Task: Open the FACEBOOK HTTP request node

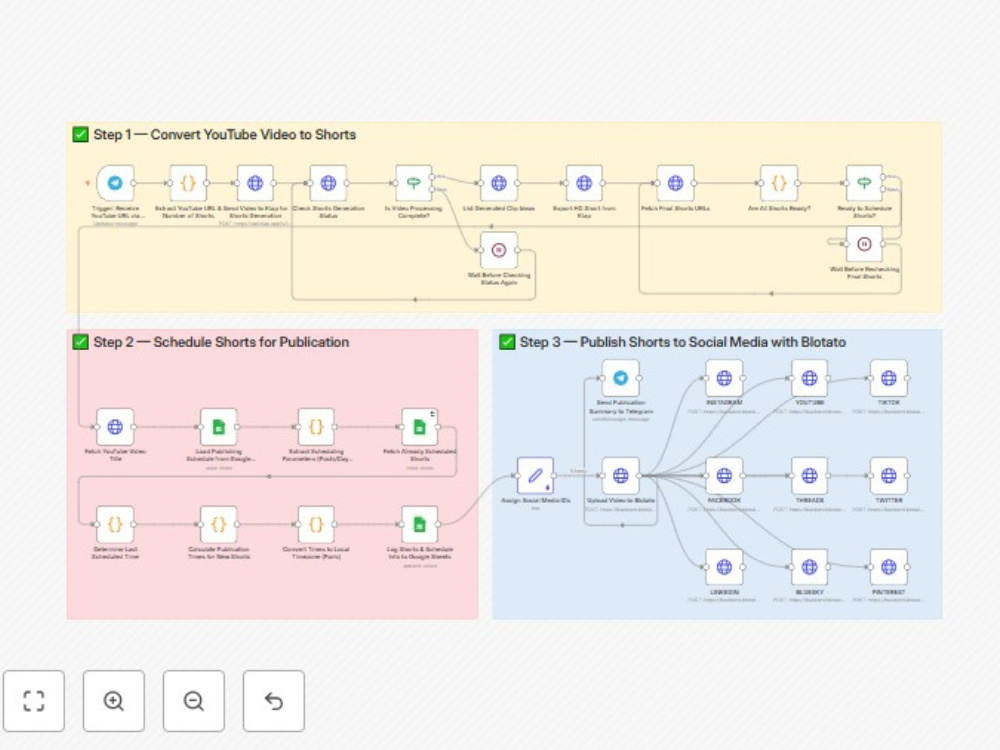Action: [x=724, y=475]
